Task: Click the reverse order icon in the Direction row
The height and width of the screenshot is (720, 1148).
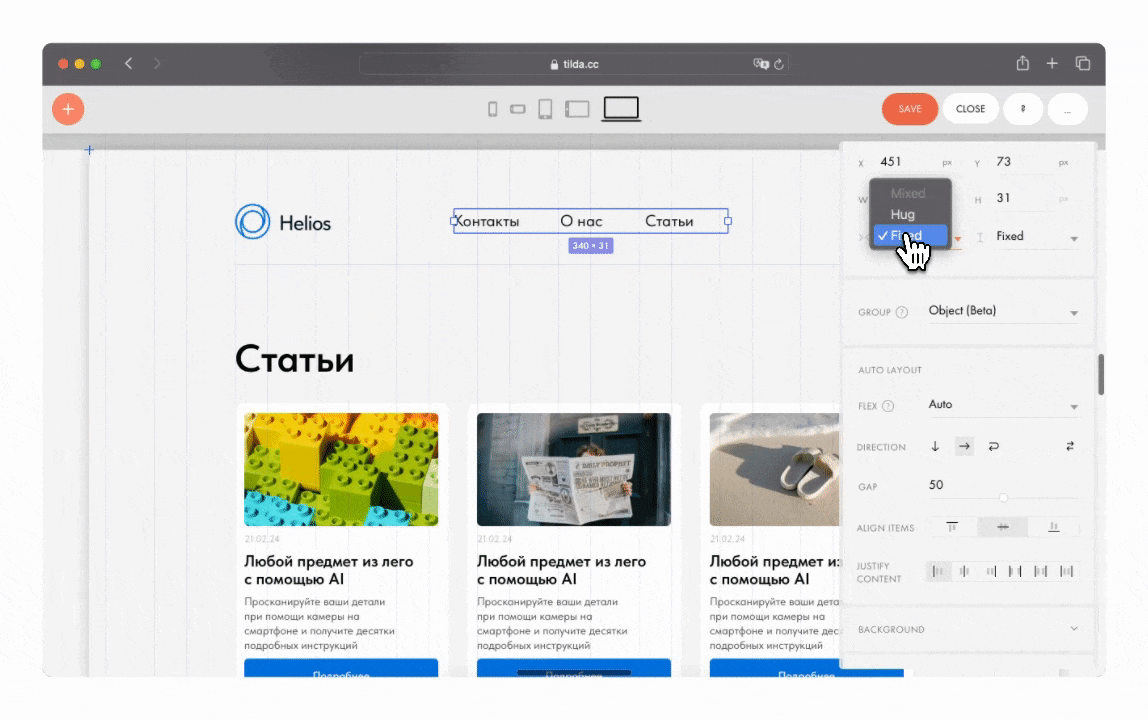Action: (1070, 446)
